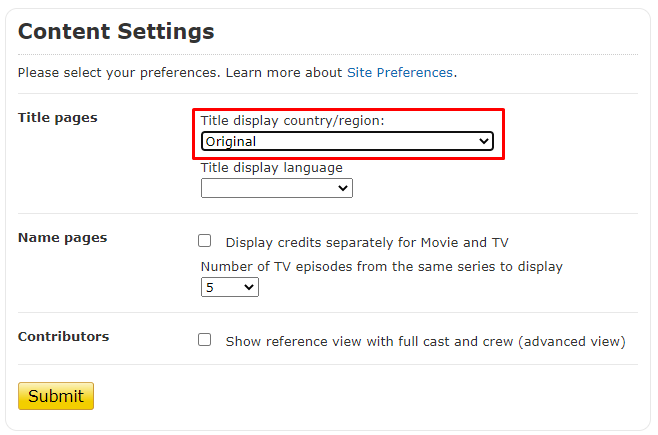This screenshot has width=658, height=435.
Task: Click the chevron arrow on the 'Original' dropdown
Action: [x=484, y=142]
